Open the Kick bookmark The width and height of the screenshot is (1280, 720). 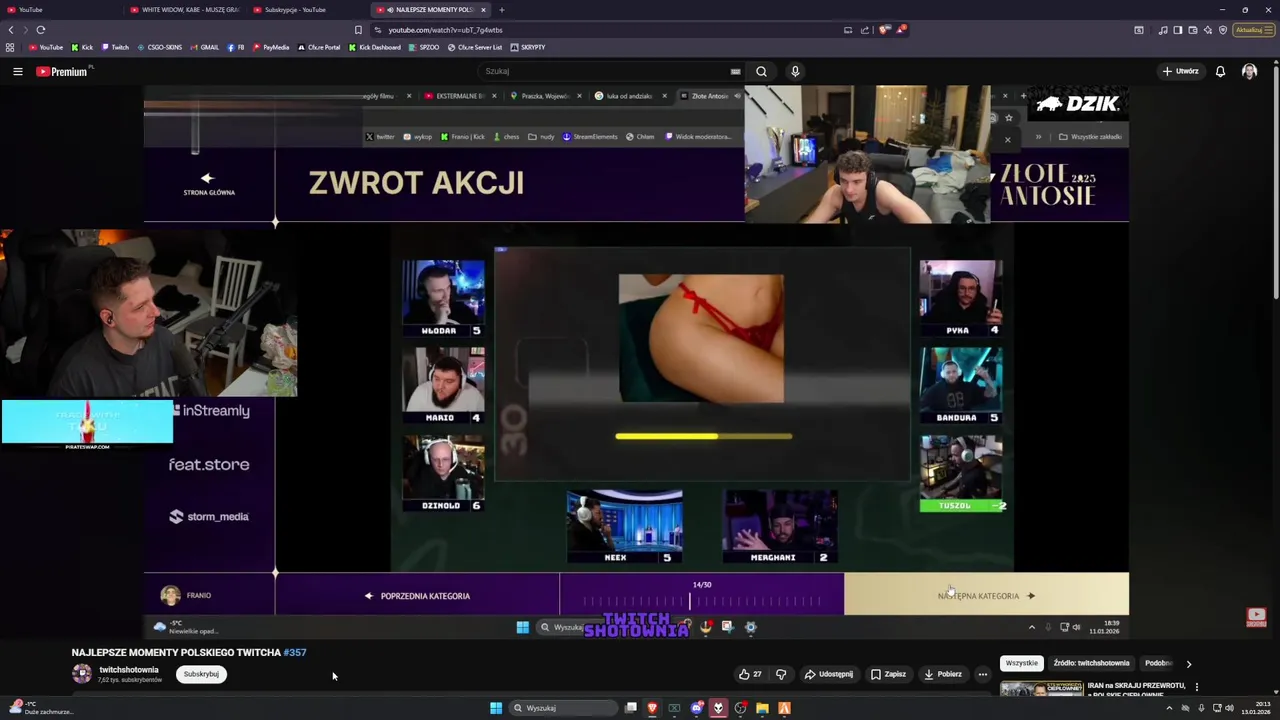tap(82, 47)
